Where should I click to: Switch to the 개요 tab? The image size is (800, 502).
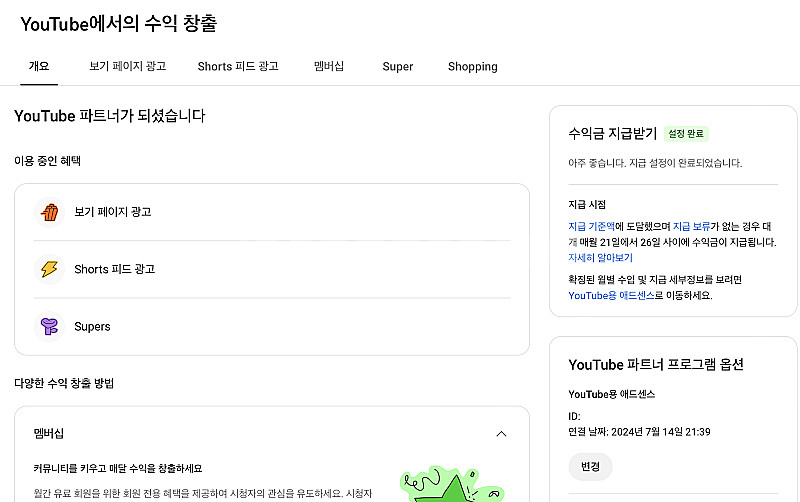(39, 66)
